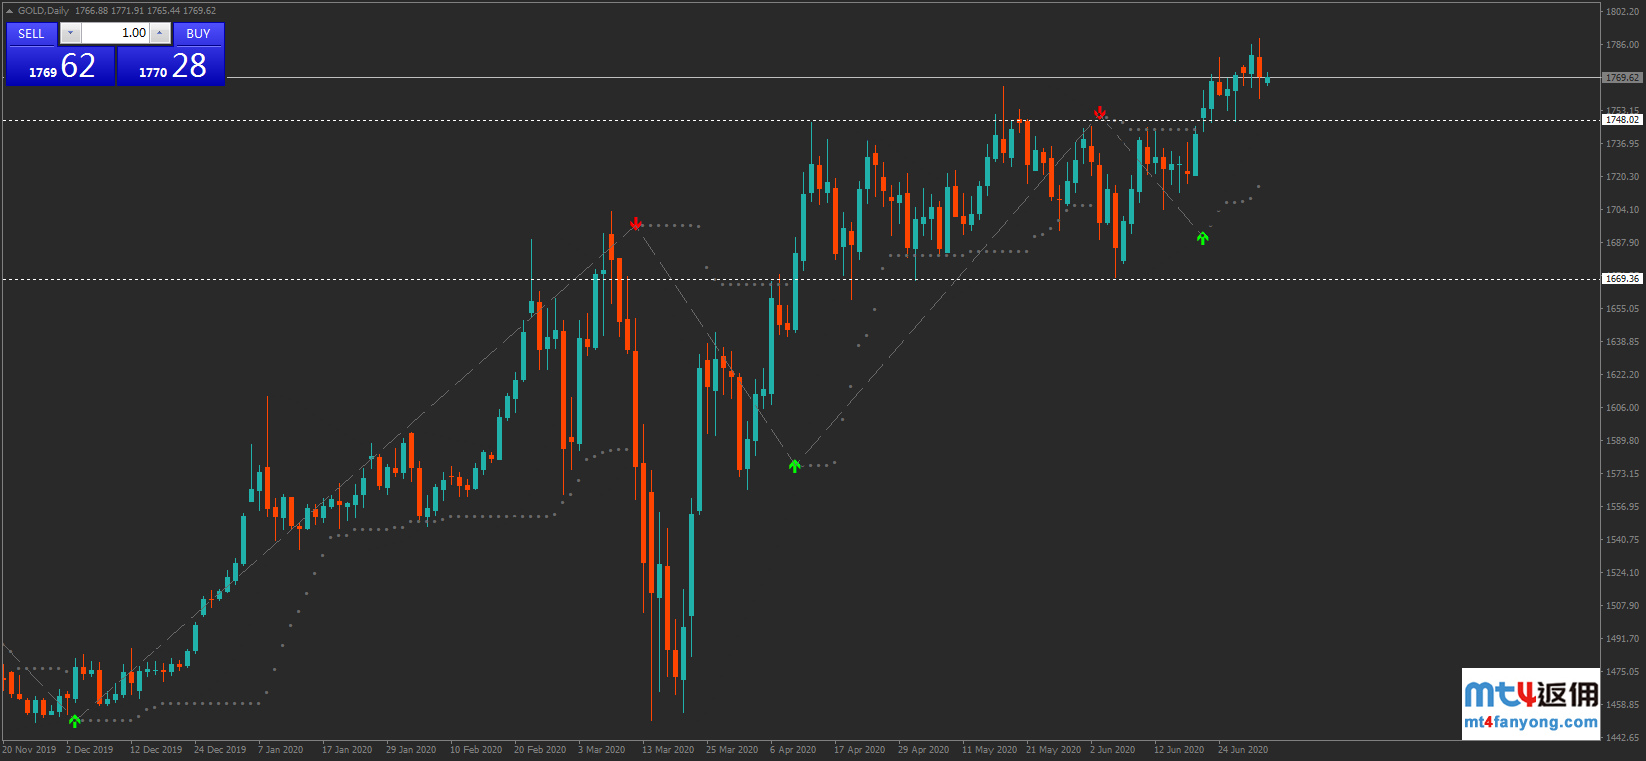Click the GOLD,Daily chart title
Viewport: 1646px width, 761px height.
[44, 11]
